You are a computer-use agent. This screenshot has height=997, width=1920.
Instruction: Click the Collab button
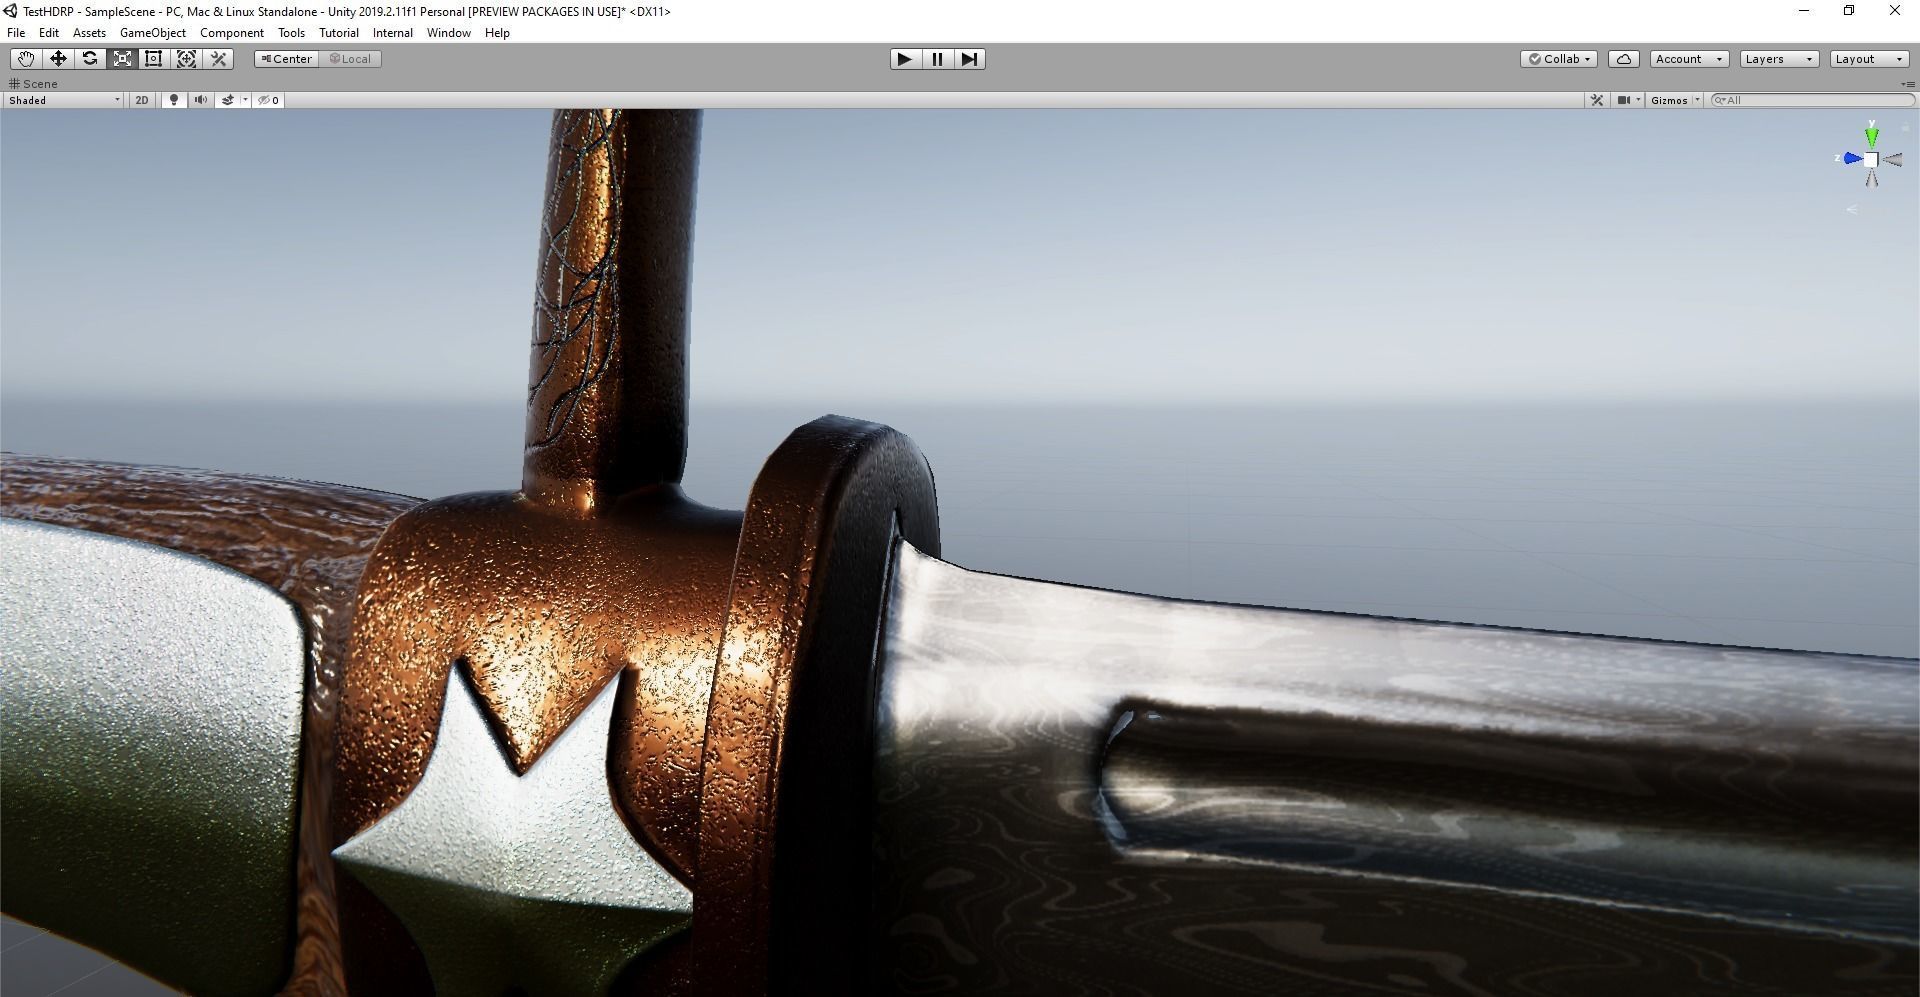pyautogui.click(x=1558, y=58)
